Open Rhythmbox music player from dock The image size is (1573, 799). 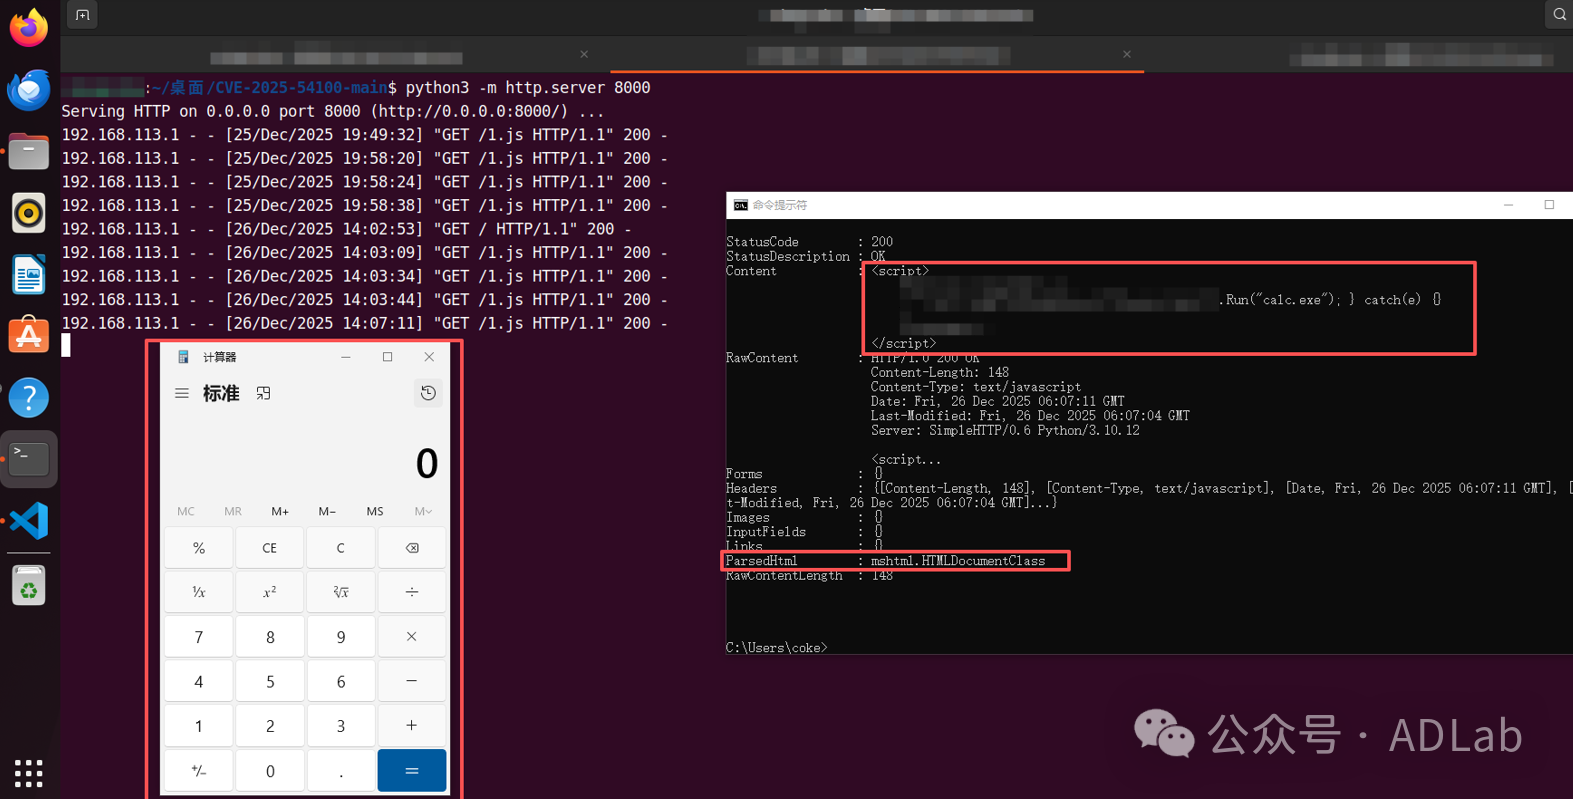pos(28,213)
